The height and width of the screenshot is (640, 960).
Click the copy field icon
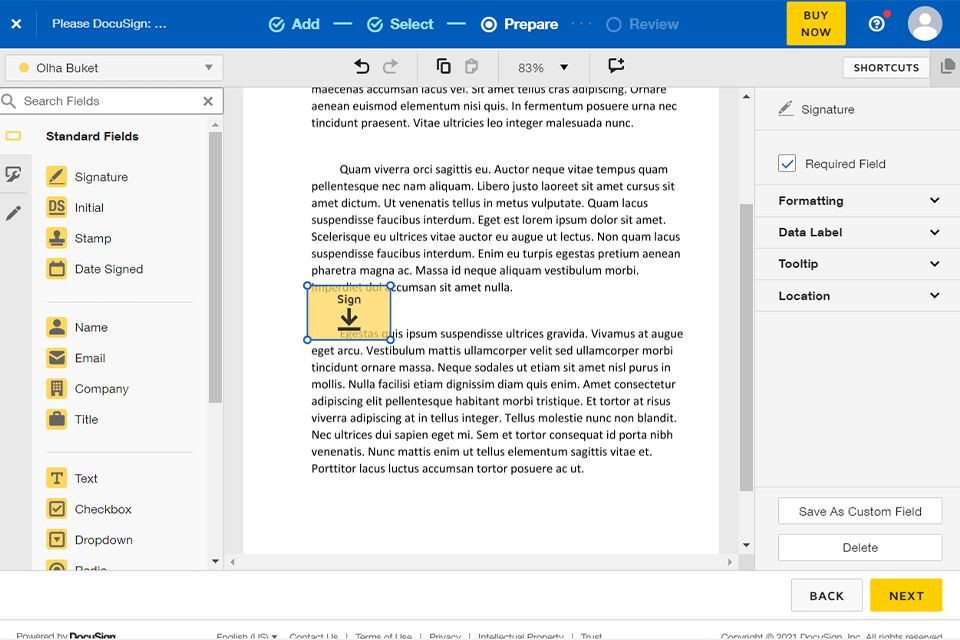443,67
